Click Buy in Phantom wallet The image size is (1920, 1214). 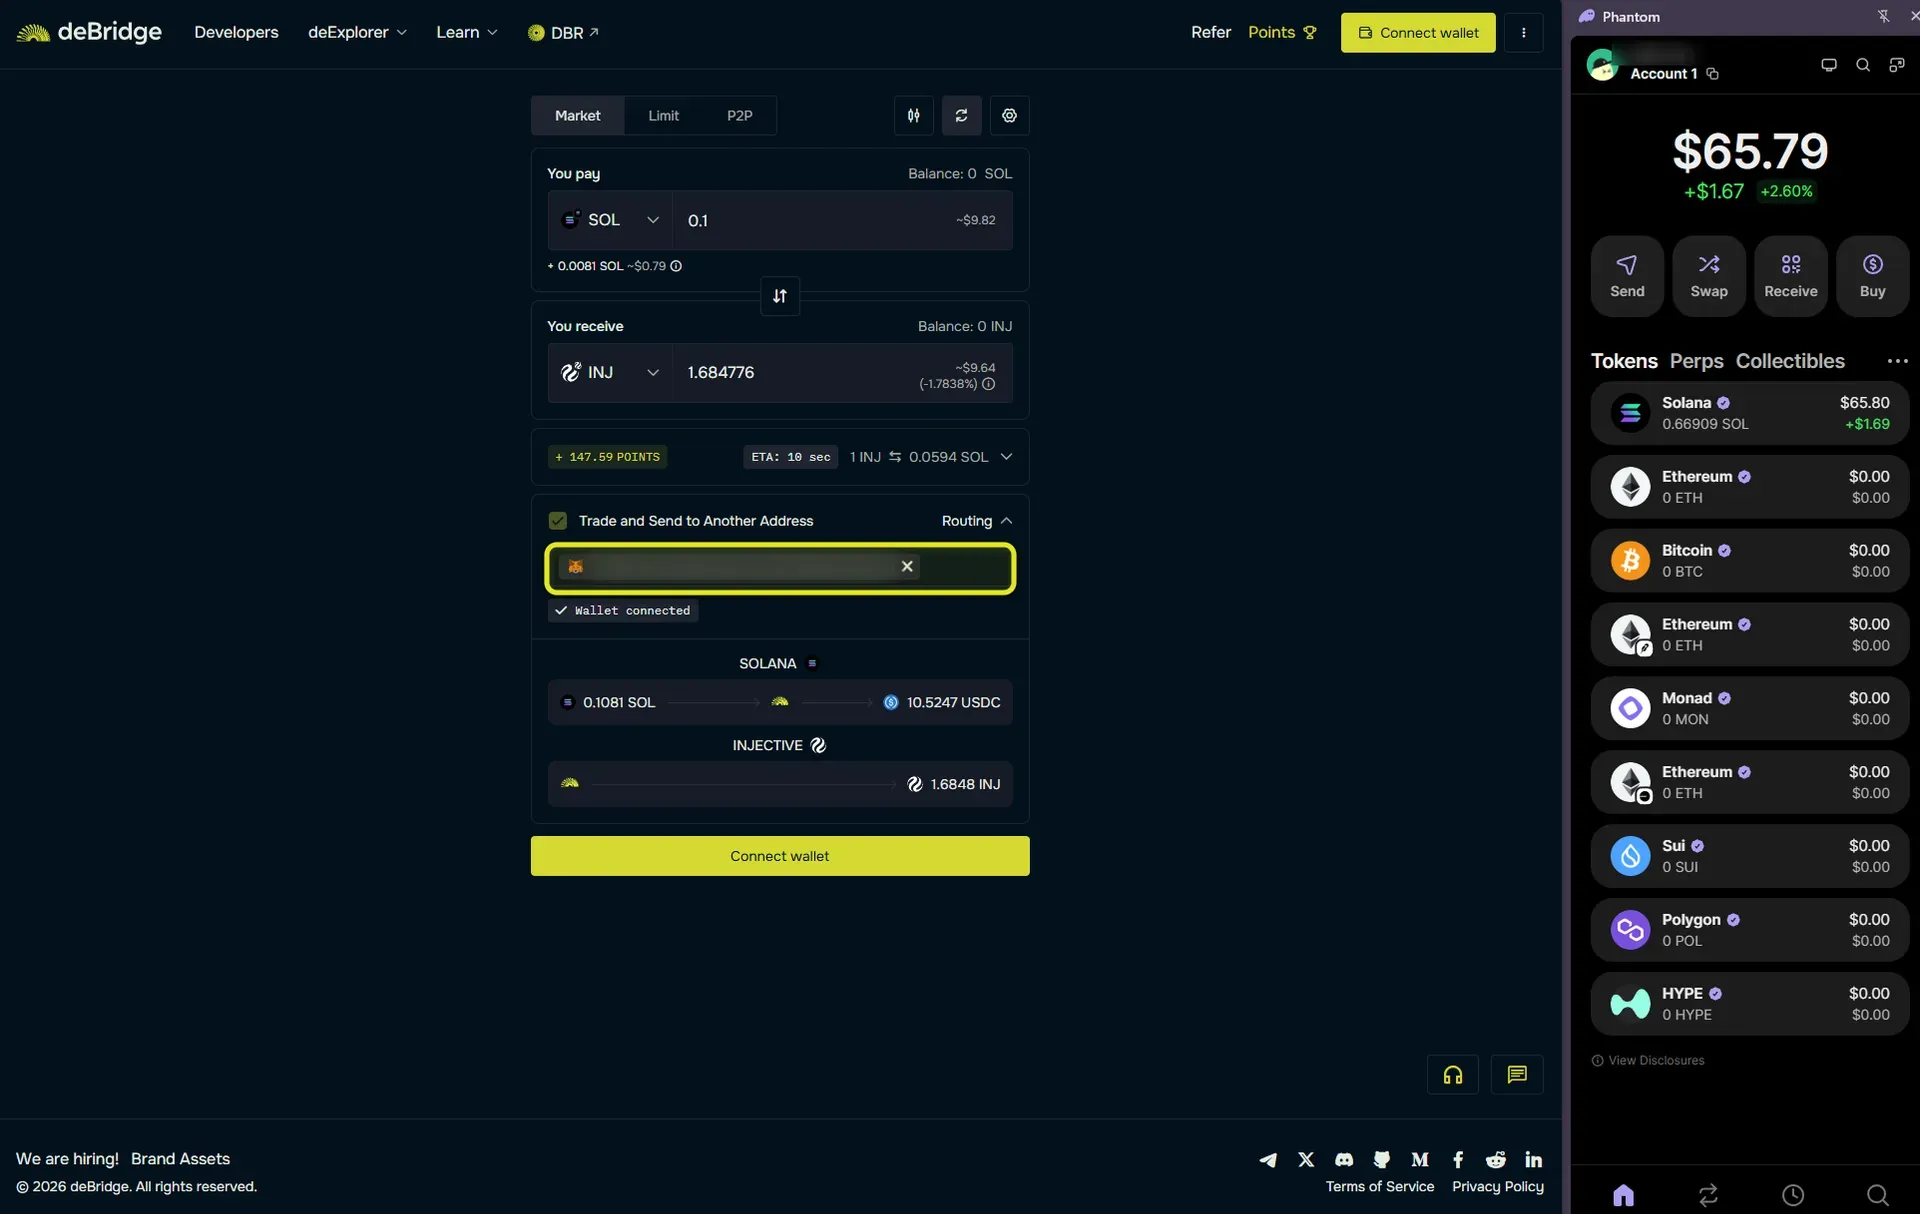click(x=1873, y=276)
